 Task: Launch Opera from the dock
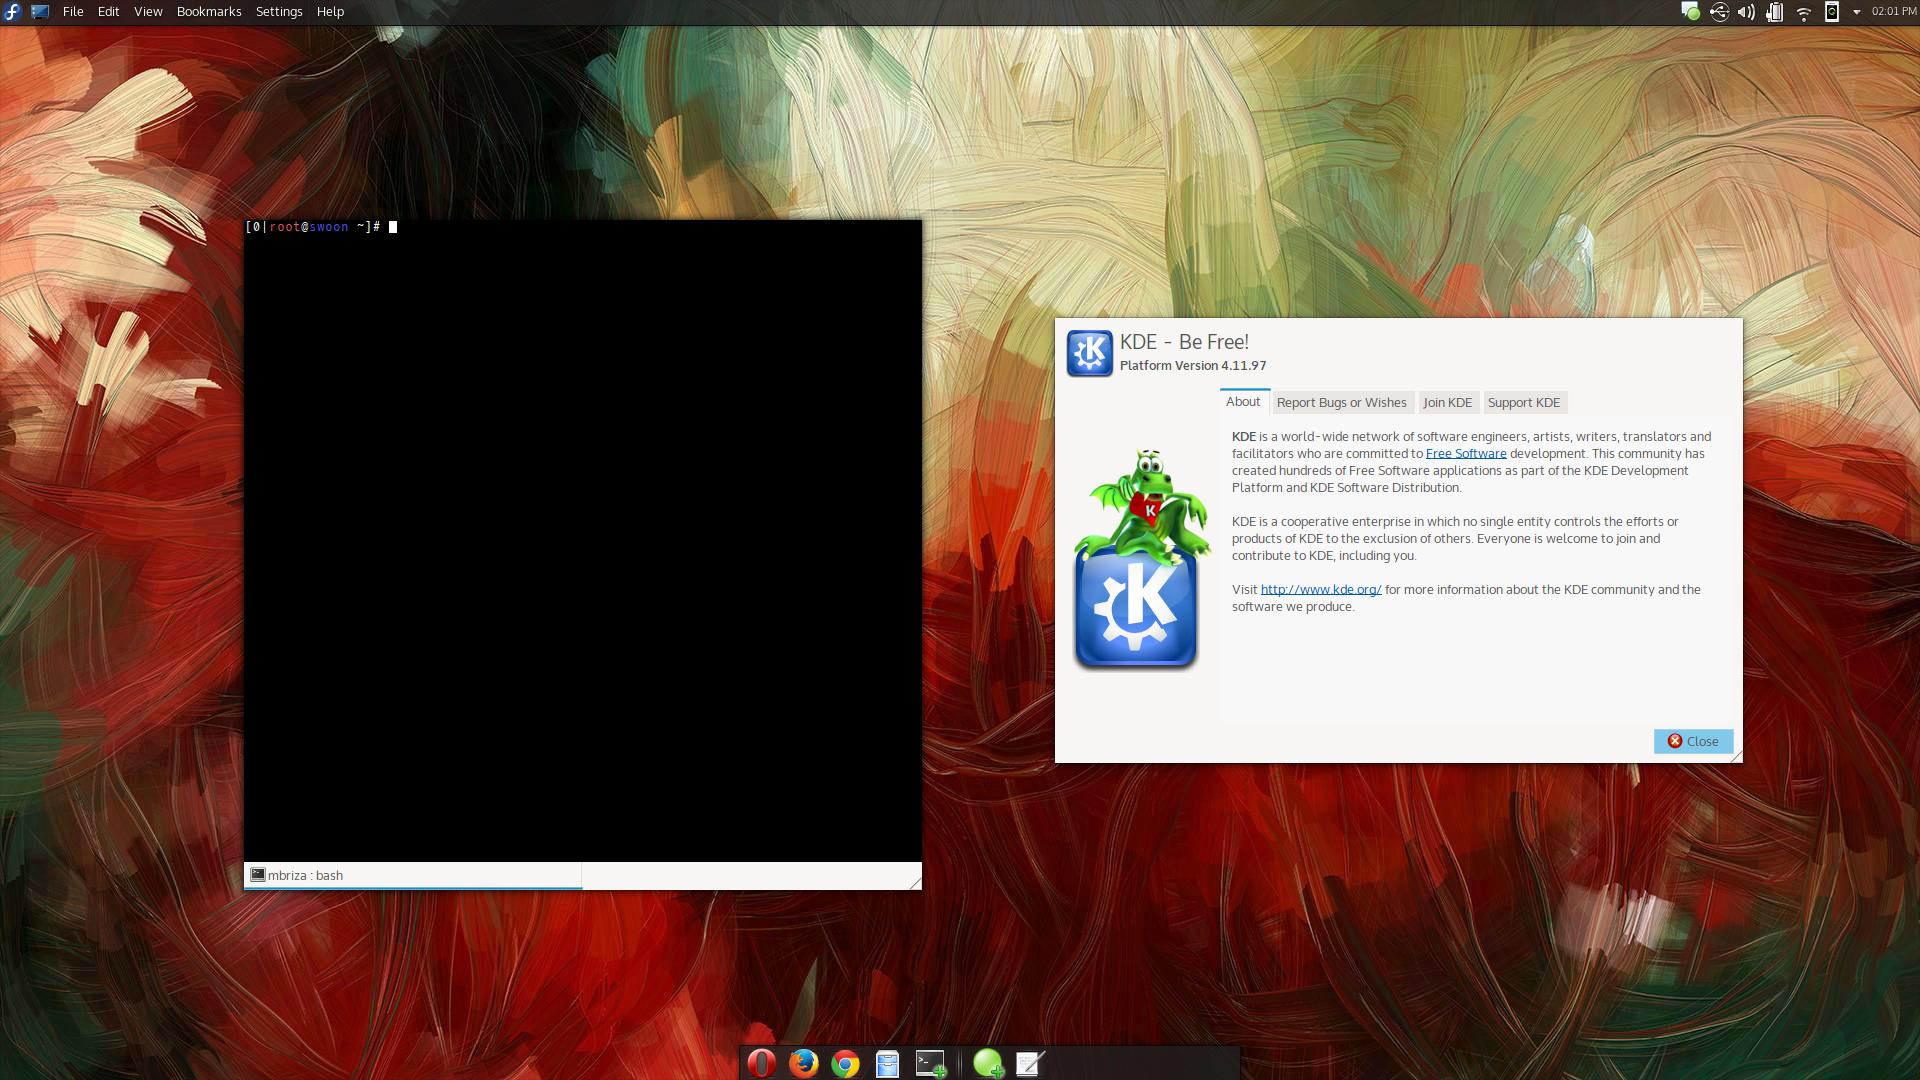pyautogui.click(x=762, y=1063)
